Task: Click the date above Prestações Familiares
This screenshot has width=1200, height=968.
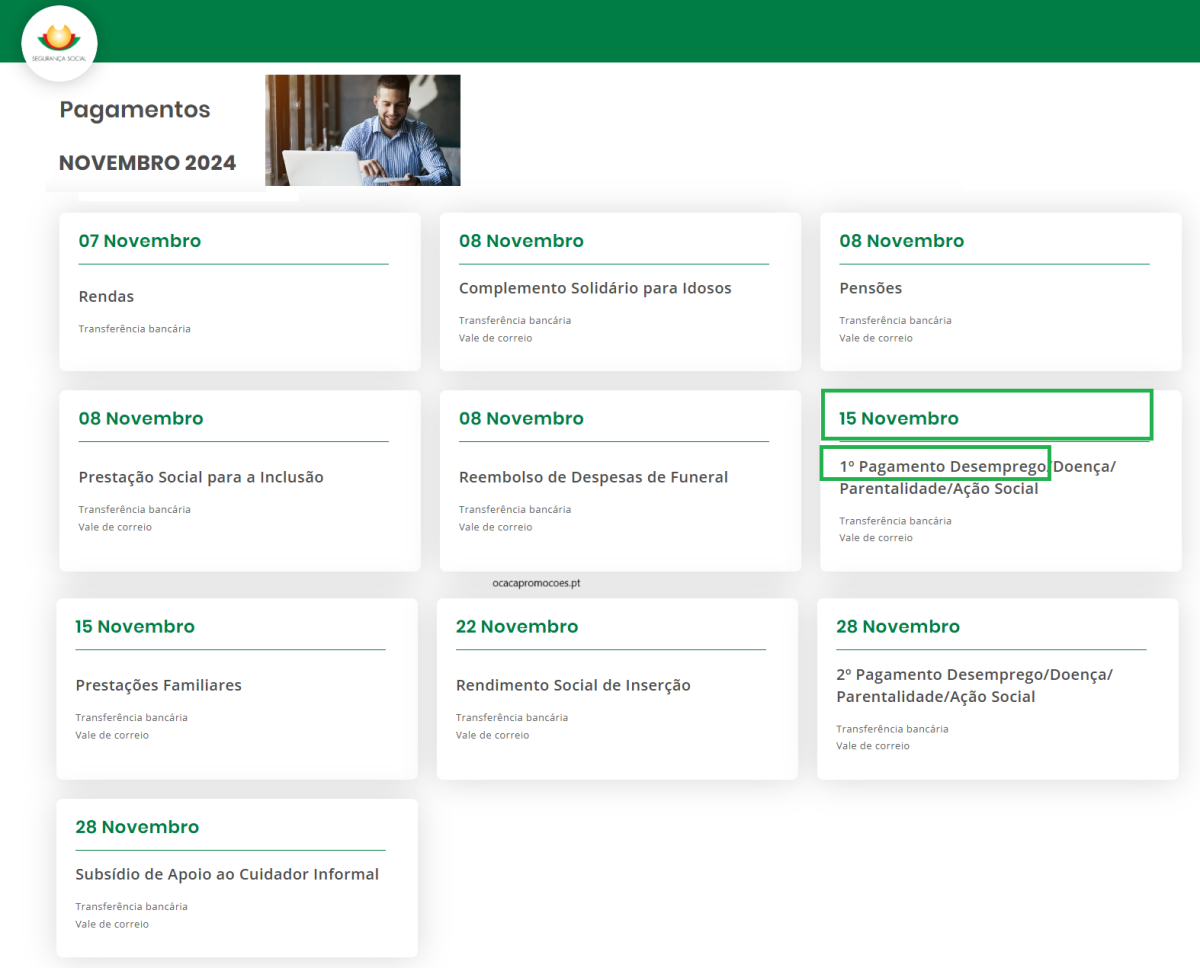Action: (135, 627)
